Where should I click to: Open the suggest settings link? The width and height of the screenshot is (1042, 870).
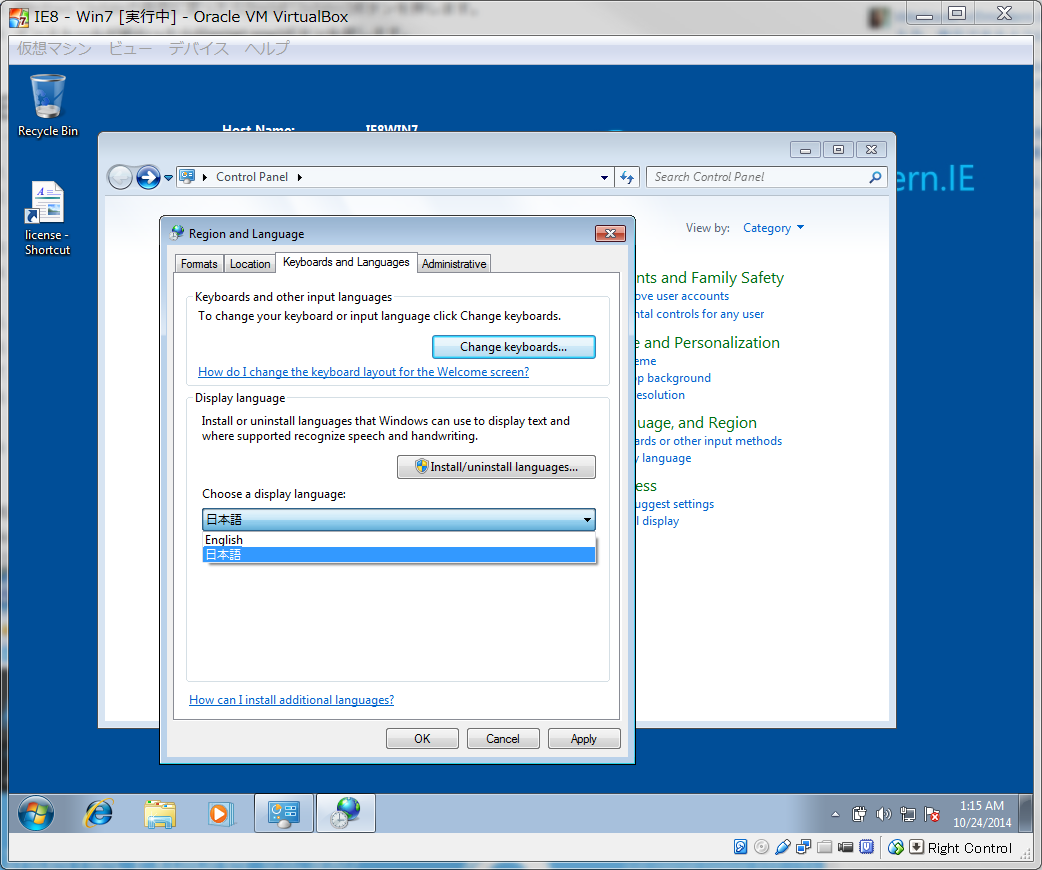click(675, 504)
